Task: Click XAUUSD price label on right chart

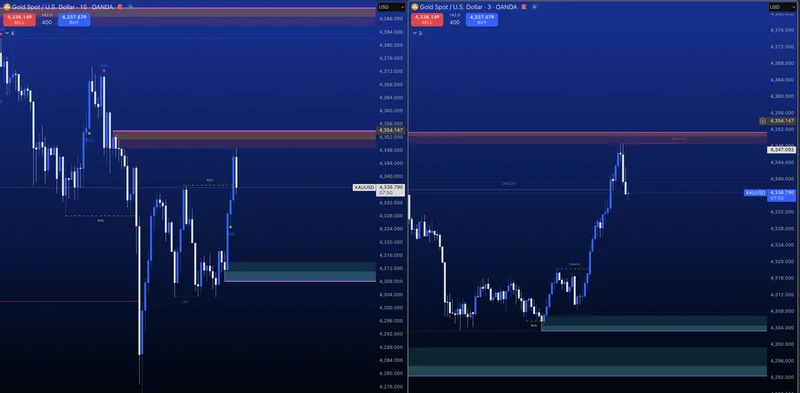Action: pyautogui.click(x=755, y=192)
